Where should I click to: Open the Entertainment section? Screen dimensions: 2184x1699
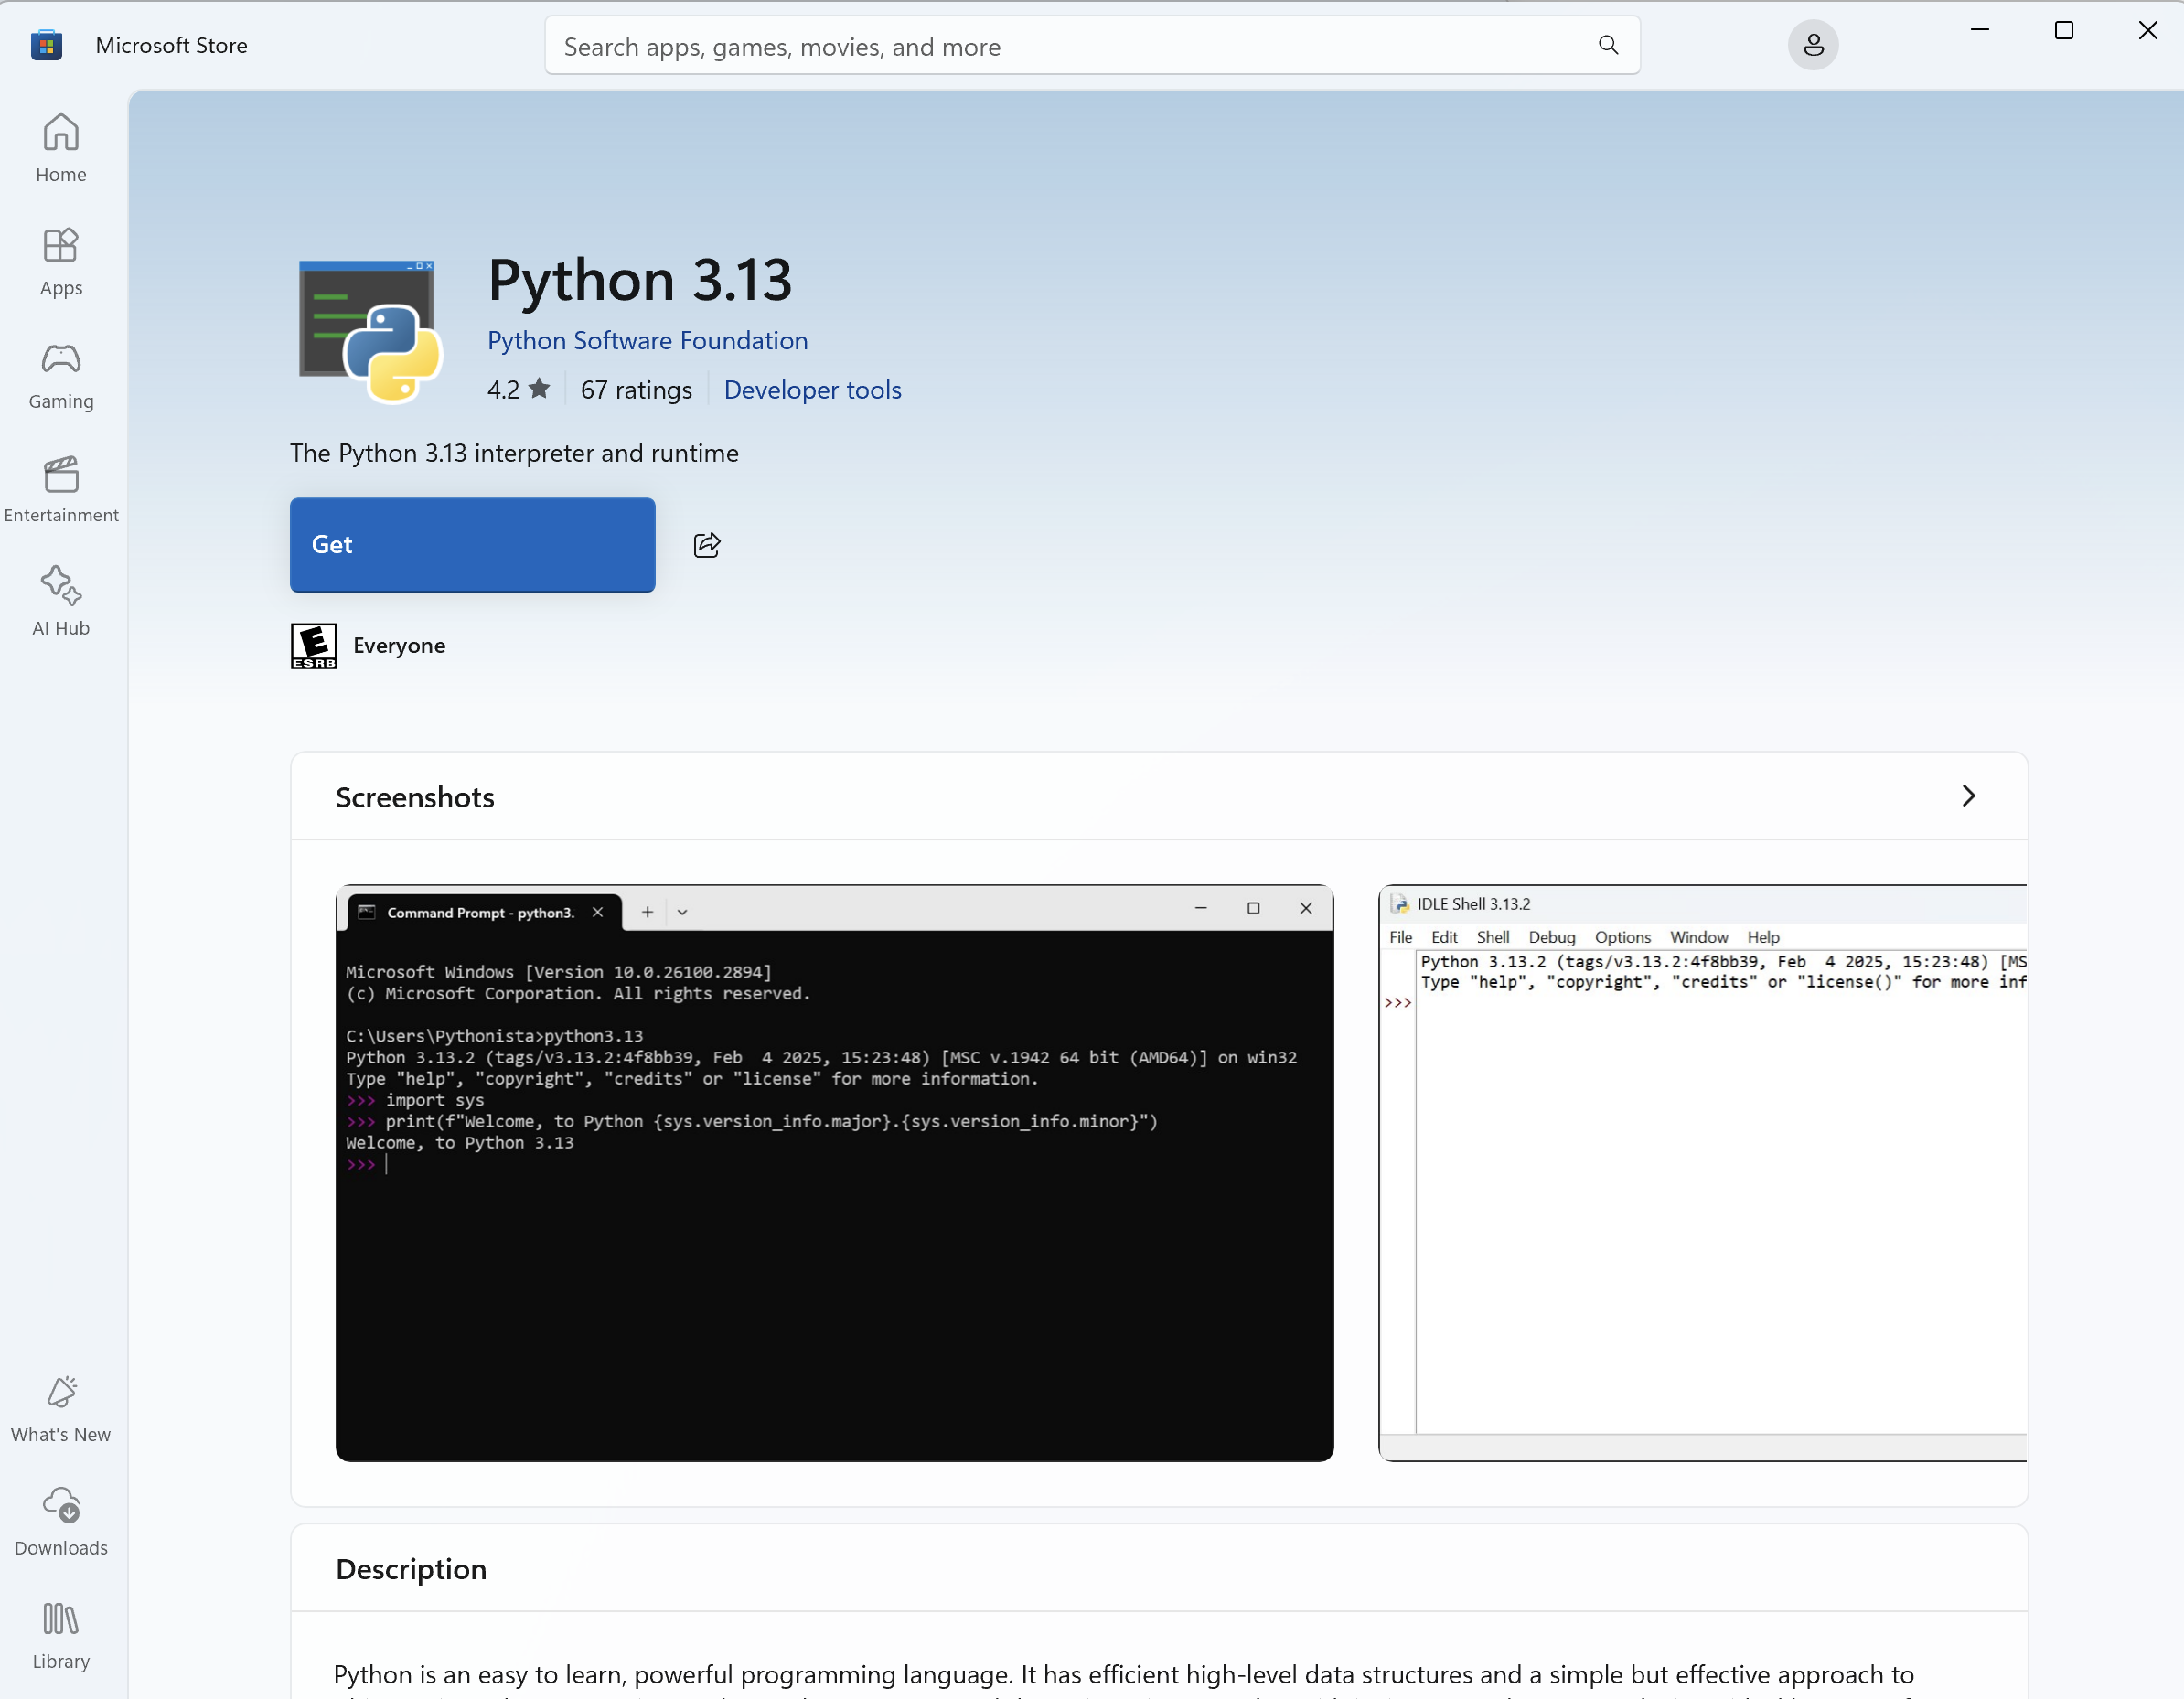tap(60, 490)
